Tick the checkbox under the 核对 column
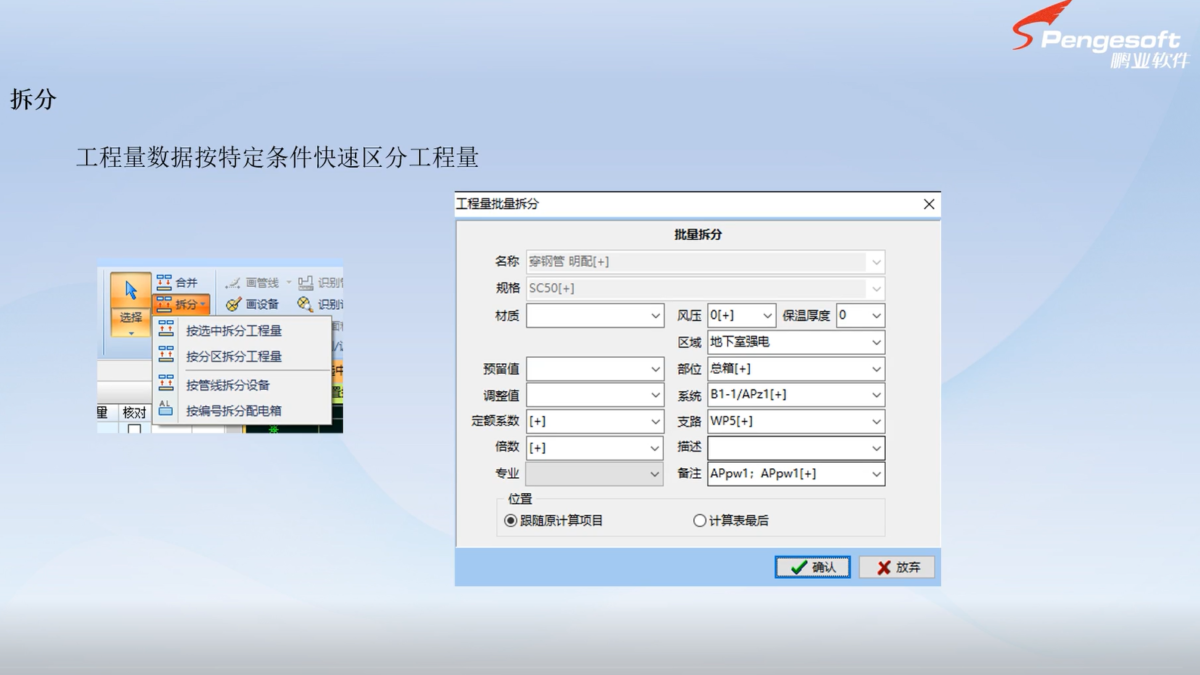This screenshot has height=675, width=1200. [133, 429]
